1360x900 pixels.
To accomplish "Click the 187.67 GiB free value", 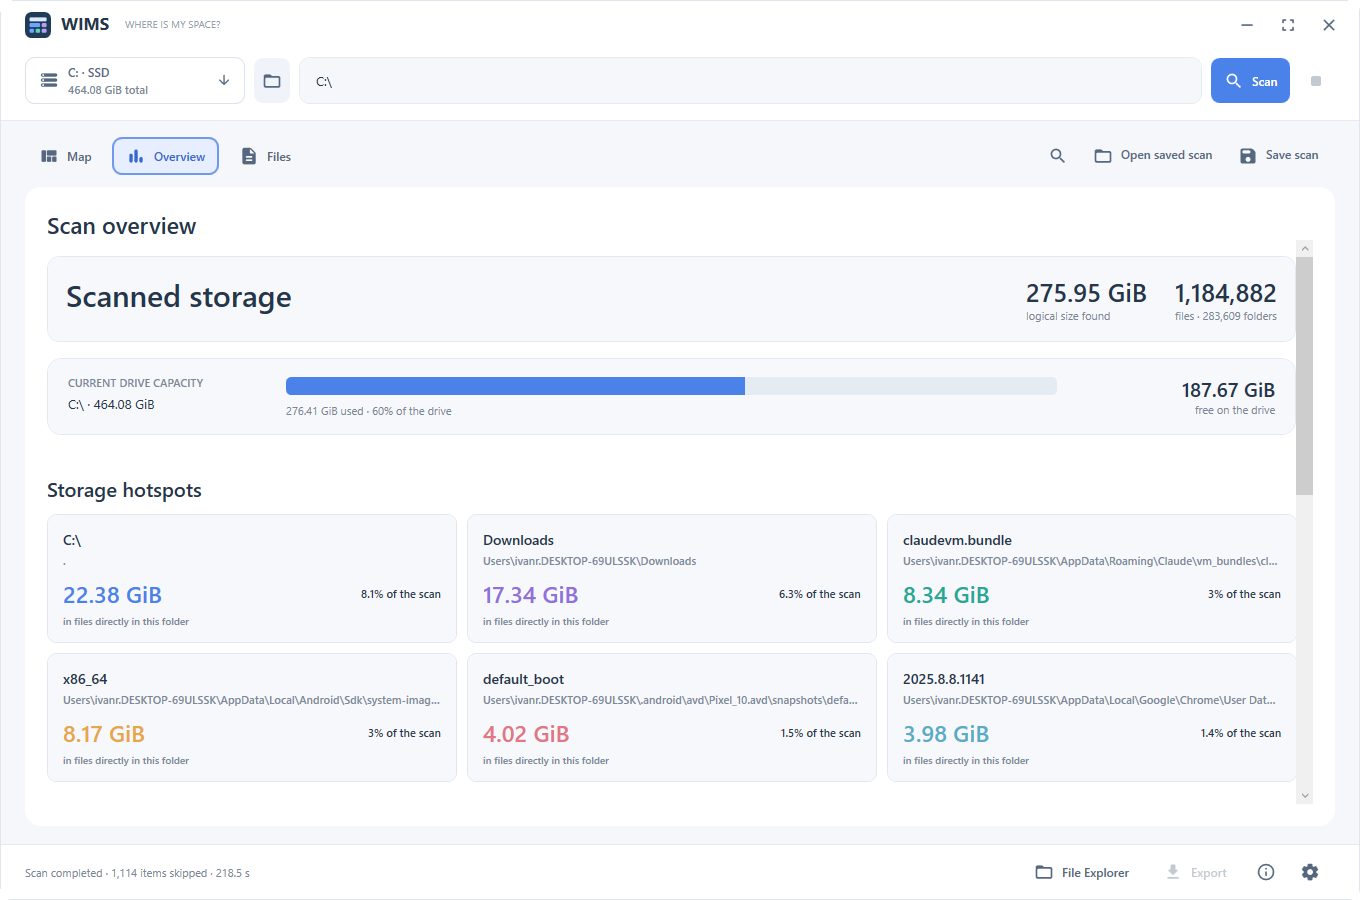I will click(x=1228, y=390).
